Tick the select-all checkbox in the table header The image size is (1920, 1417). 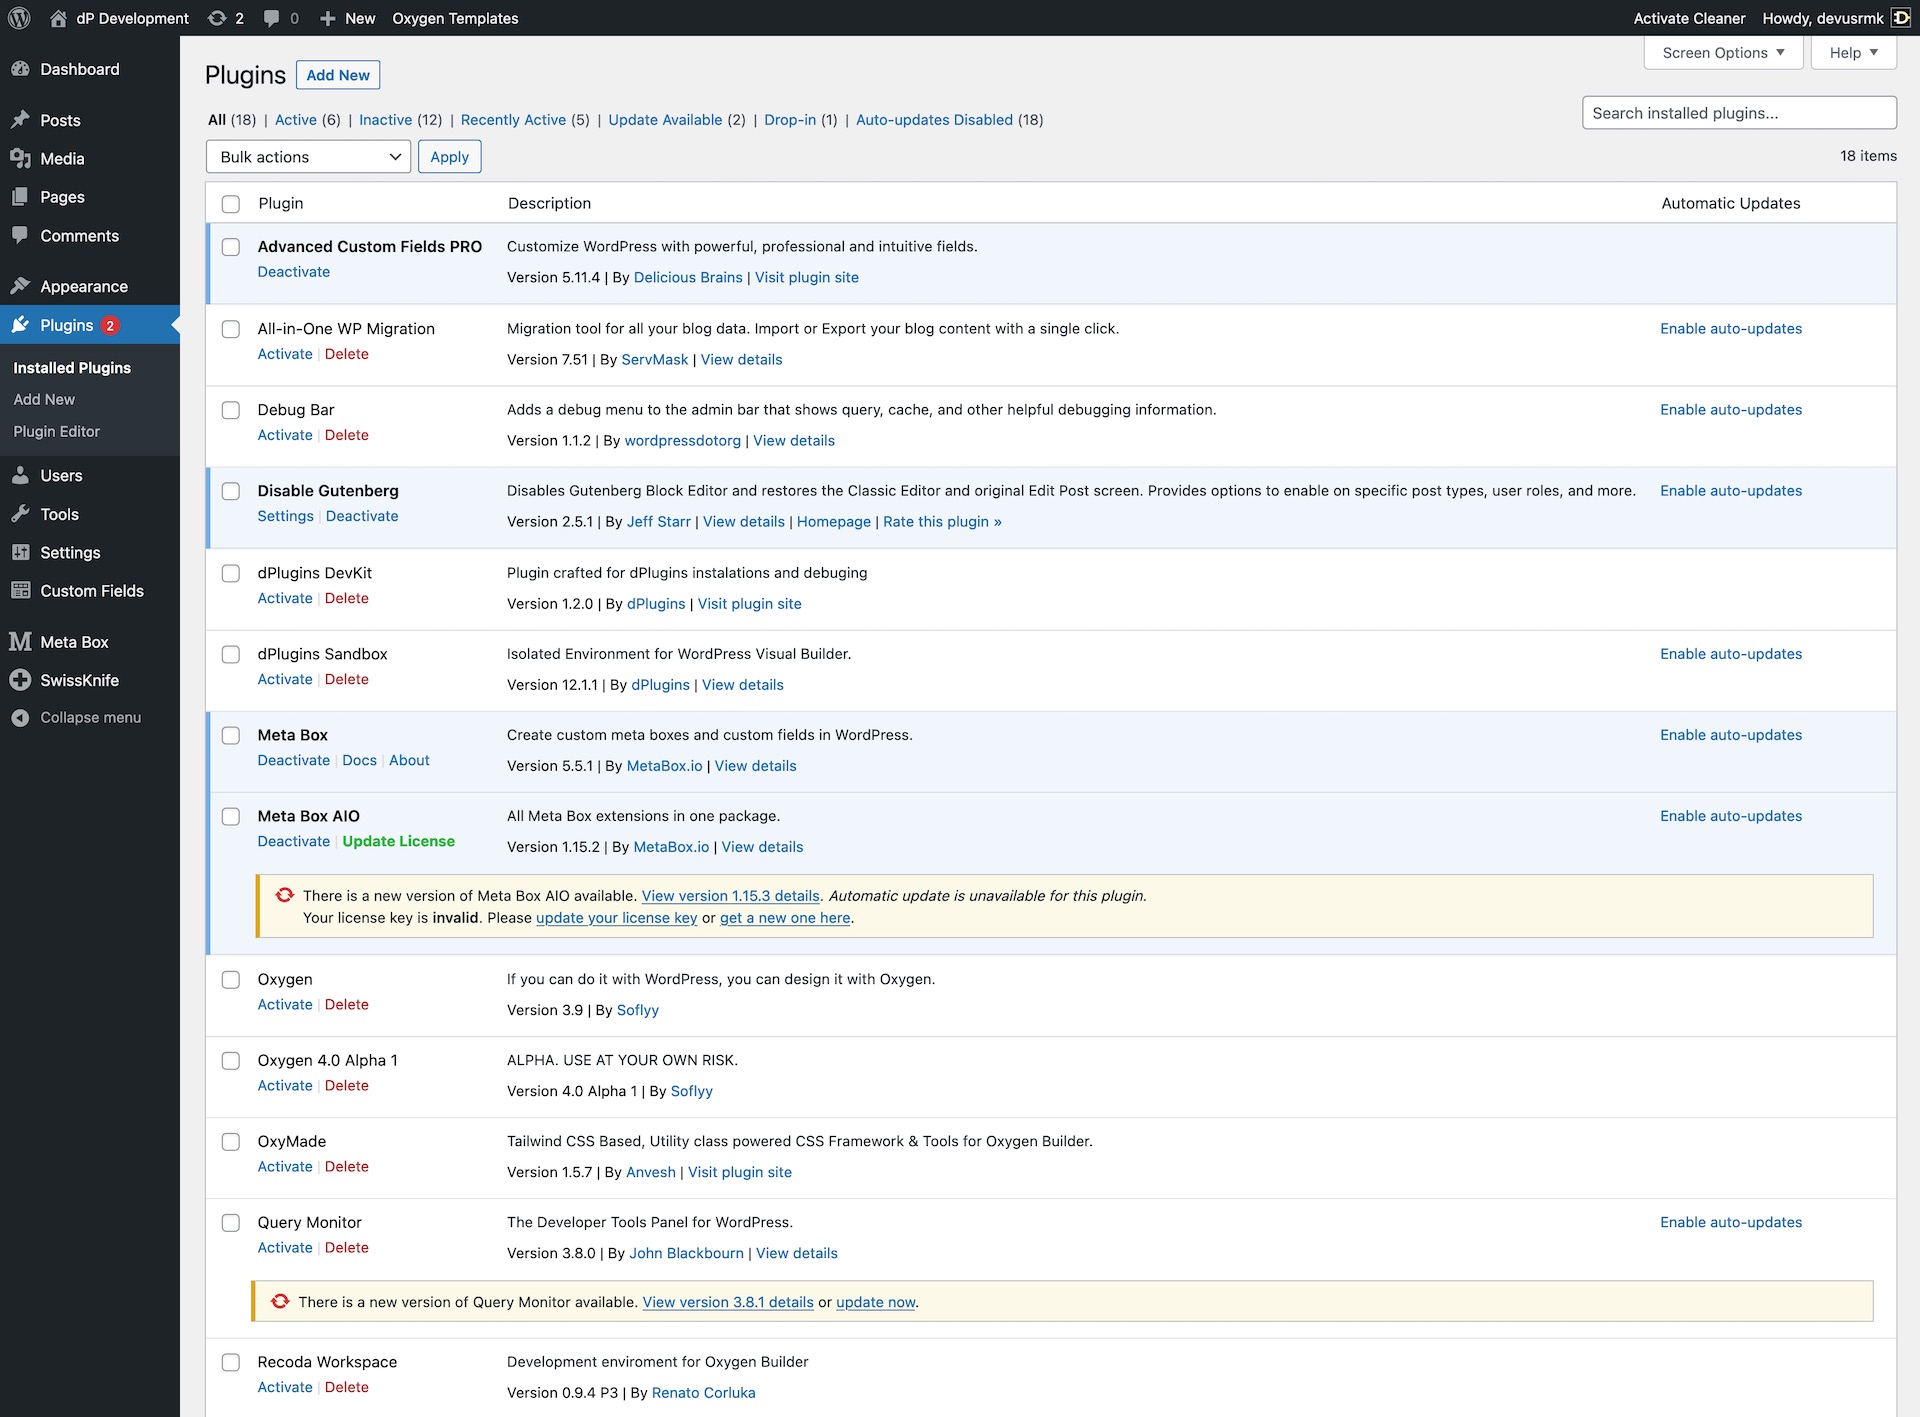pos(231,204)
